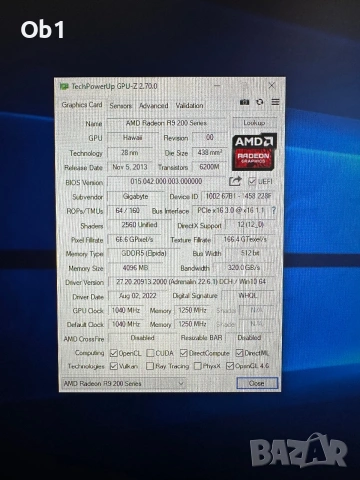Viewport: 360px width, 480px height.
Task: Click the Bus Width field 512 bit
Action: pos(250,253)
